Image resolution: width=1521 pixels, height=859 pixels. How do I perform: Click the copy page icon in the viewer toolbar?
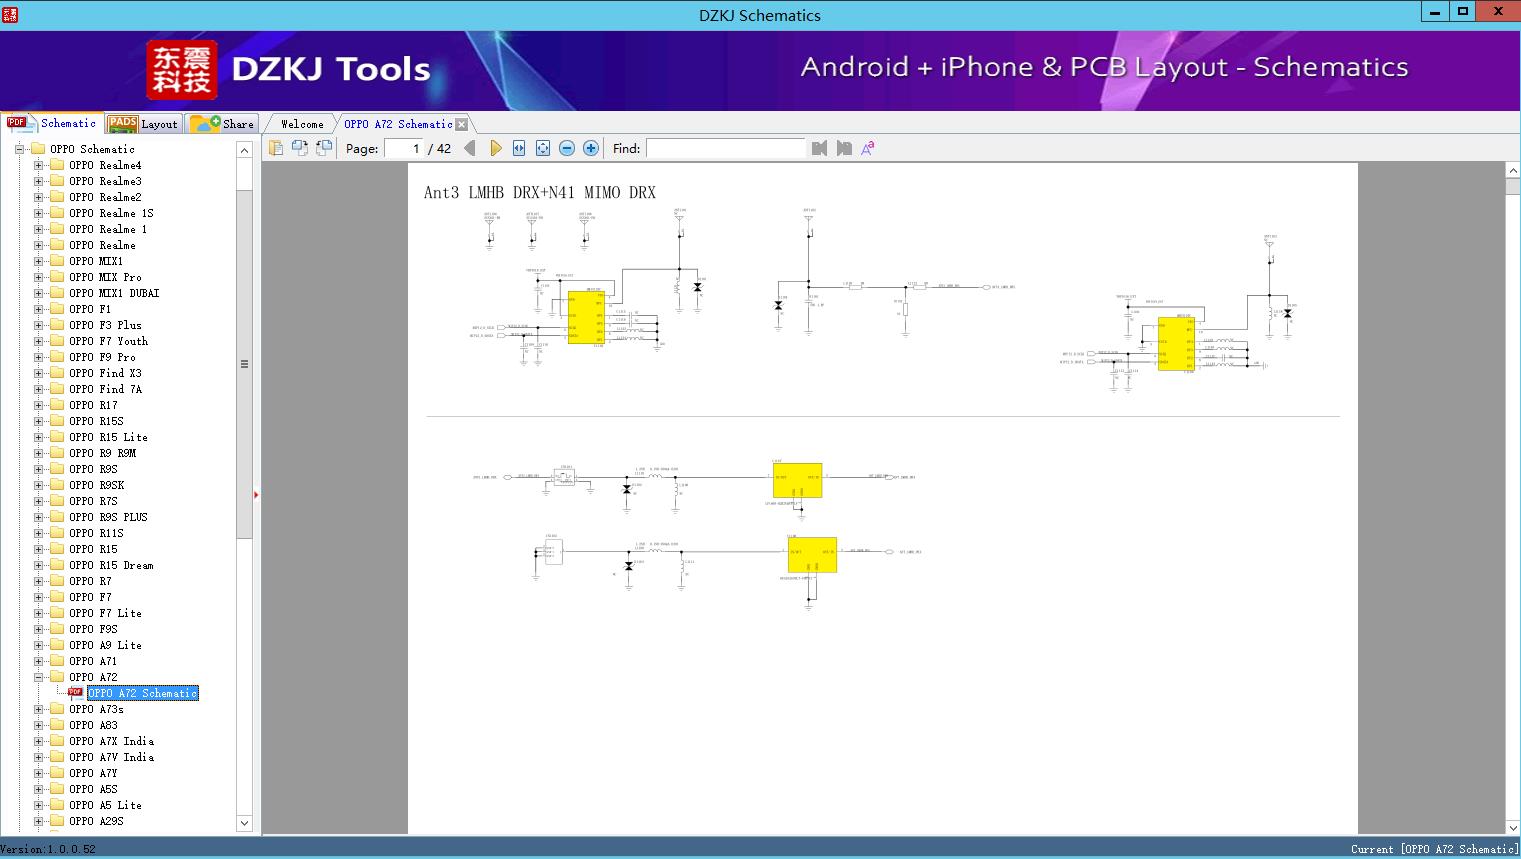click(276, 148)
